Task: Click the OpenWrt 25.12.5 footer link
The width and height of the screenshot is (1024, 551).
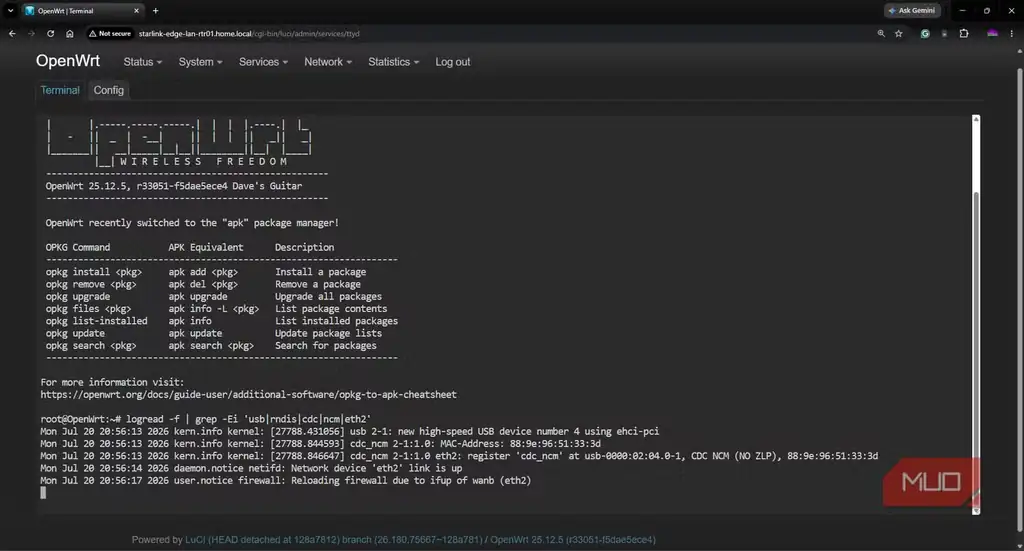Action: click(573, 540)
